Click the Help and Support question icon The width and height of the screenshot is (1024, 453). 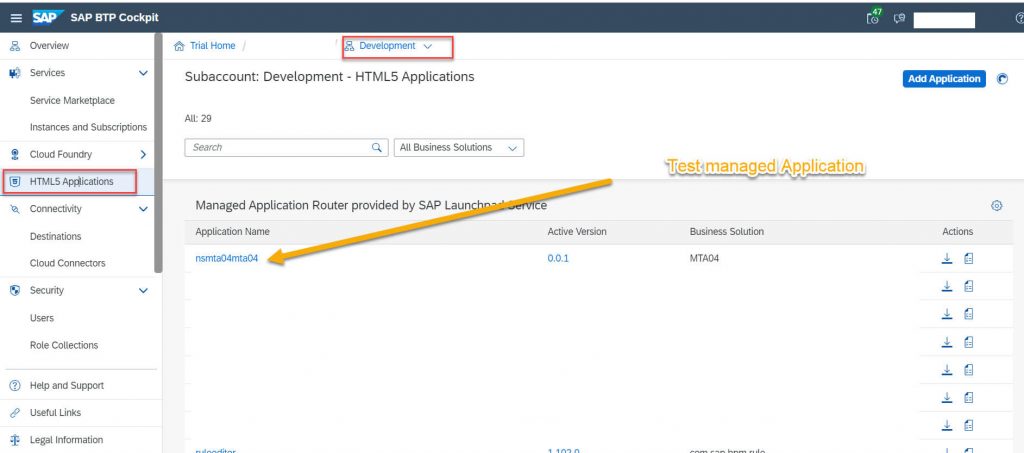pos(15,386)
